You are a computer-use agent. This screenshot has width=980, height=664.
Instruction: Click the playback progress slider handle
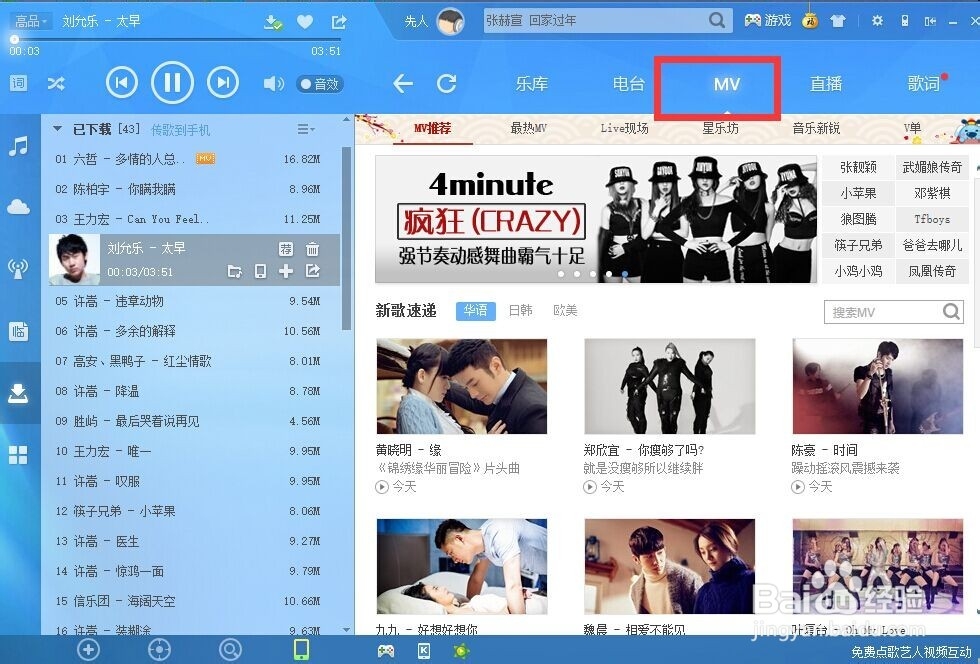click(14, 39)
